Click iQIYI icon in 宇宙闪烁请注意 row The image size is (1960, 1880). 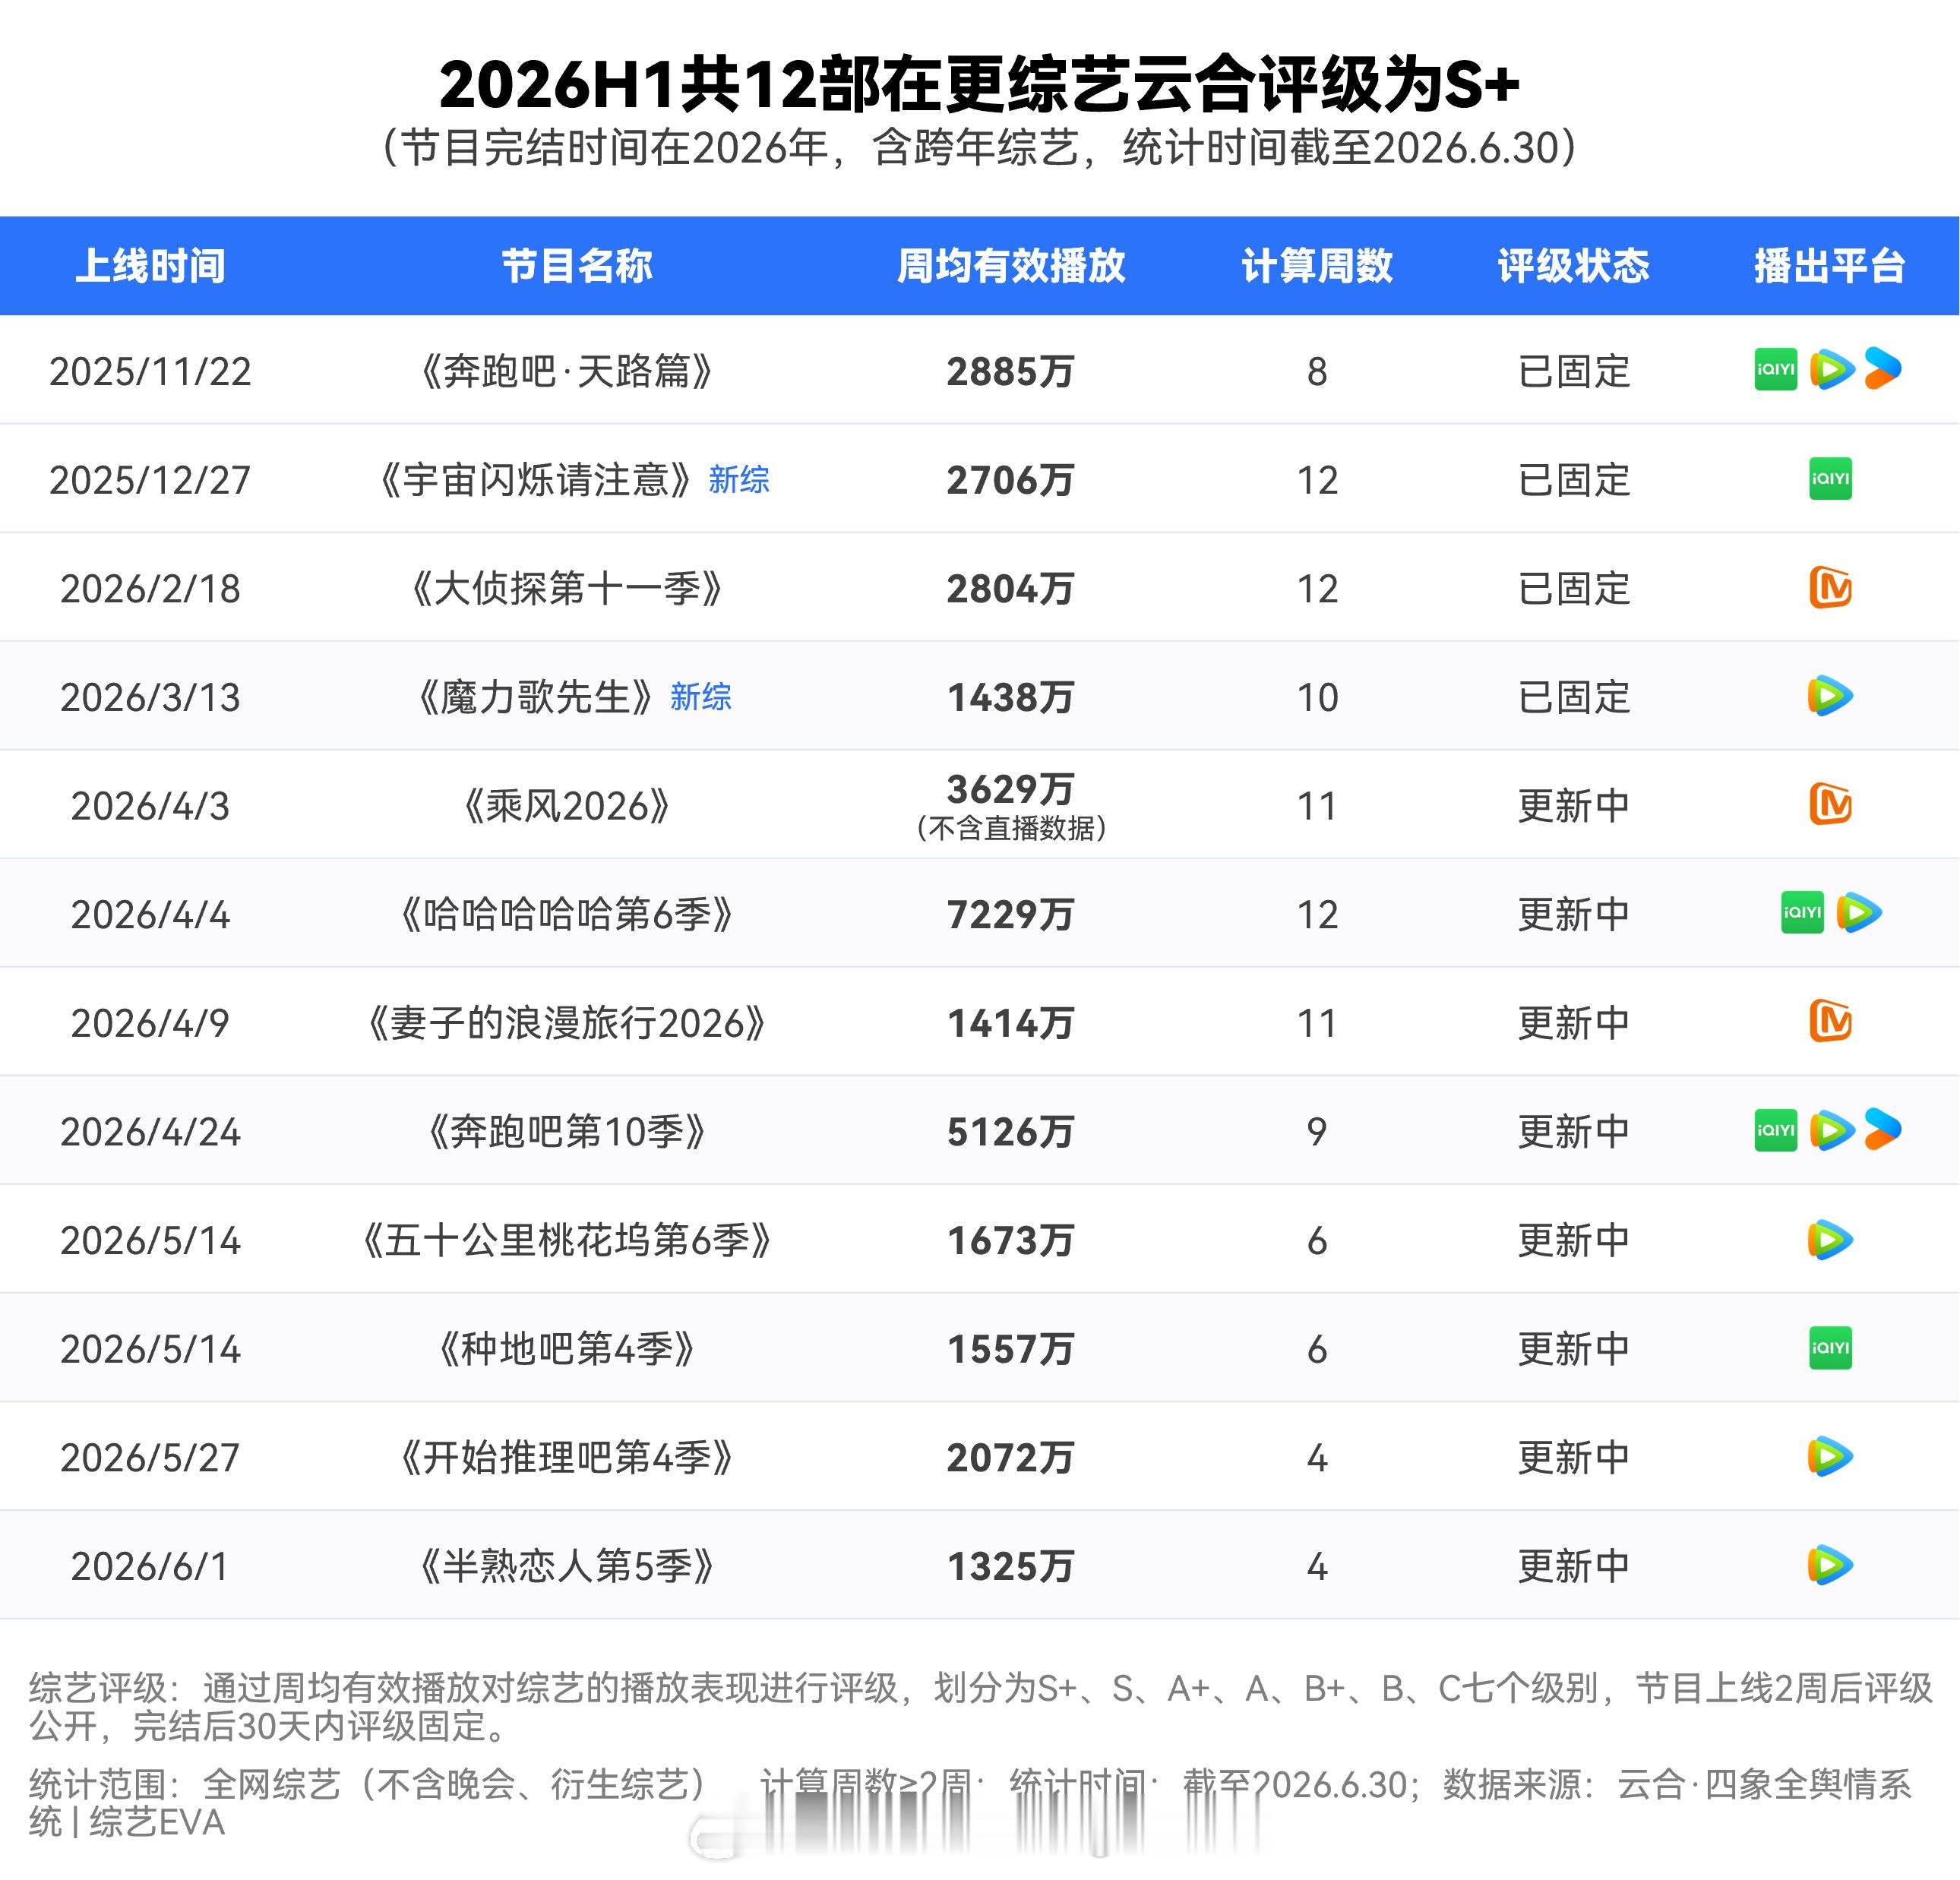pos(1831,479)
